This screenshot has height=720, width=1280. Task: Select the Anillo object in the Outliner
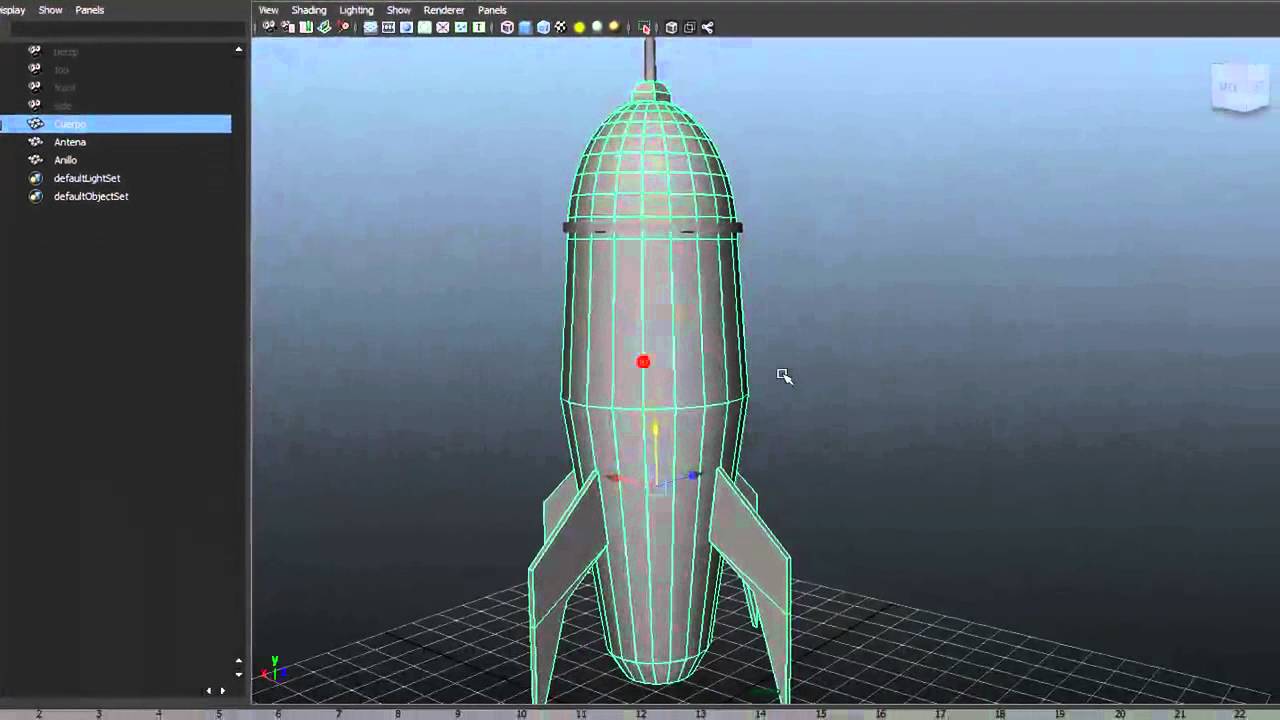tap(65, 160)
